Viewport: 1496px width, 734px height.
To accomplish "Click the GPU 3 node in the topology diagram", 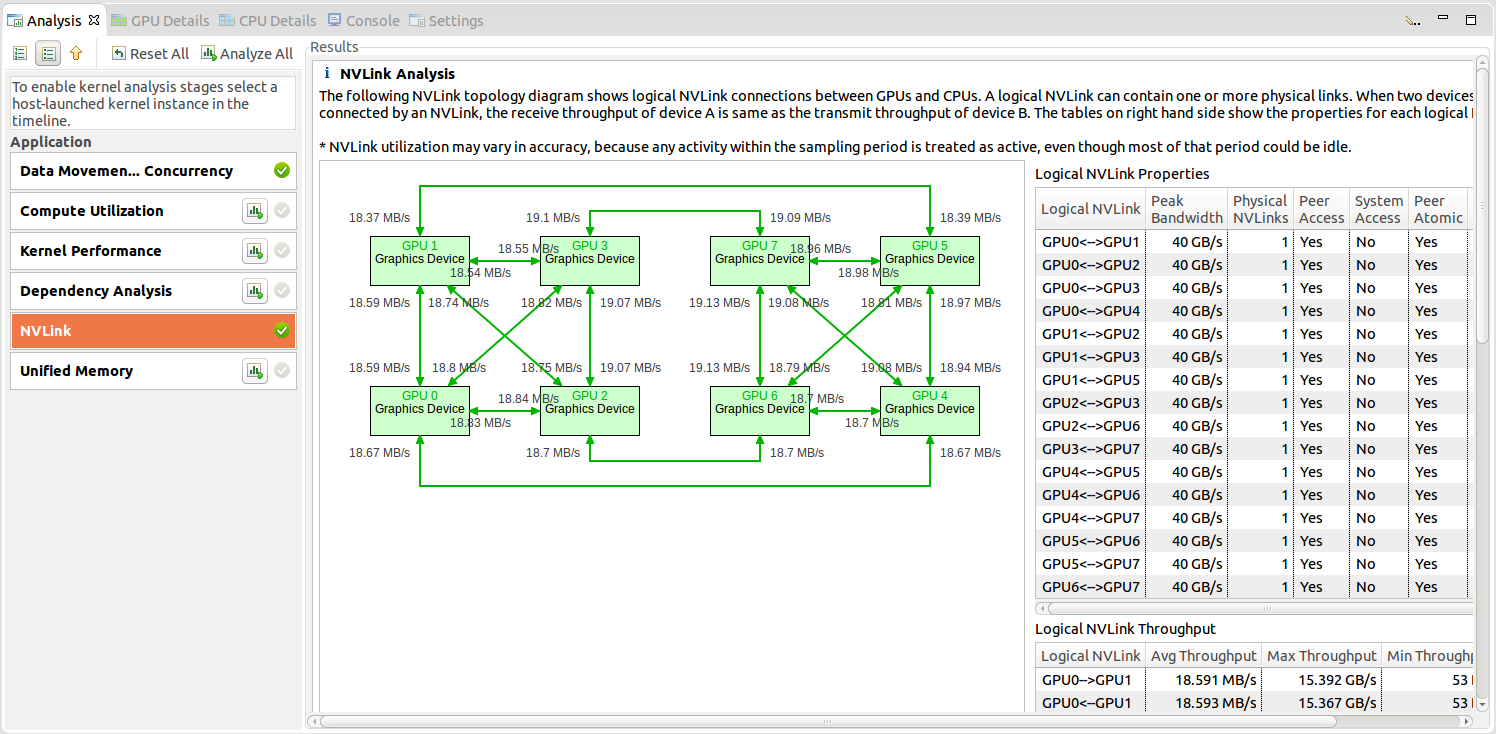I will coord(589,260).
